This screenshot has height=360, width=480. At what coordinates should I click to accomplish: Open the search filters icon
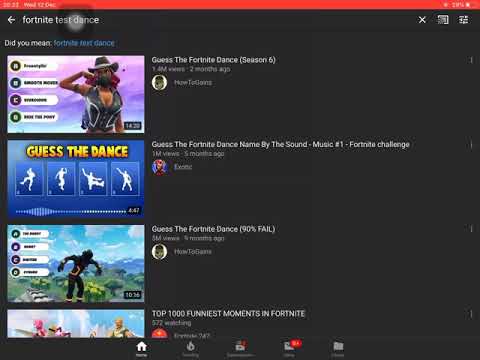[x=464, y=20]
